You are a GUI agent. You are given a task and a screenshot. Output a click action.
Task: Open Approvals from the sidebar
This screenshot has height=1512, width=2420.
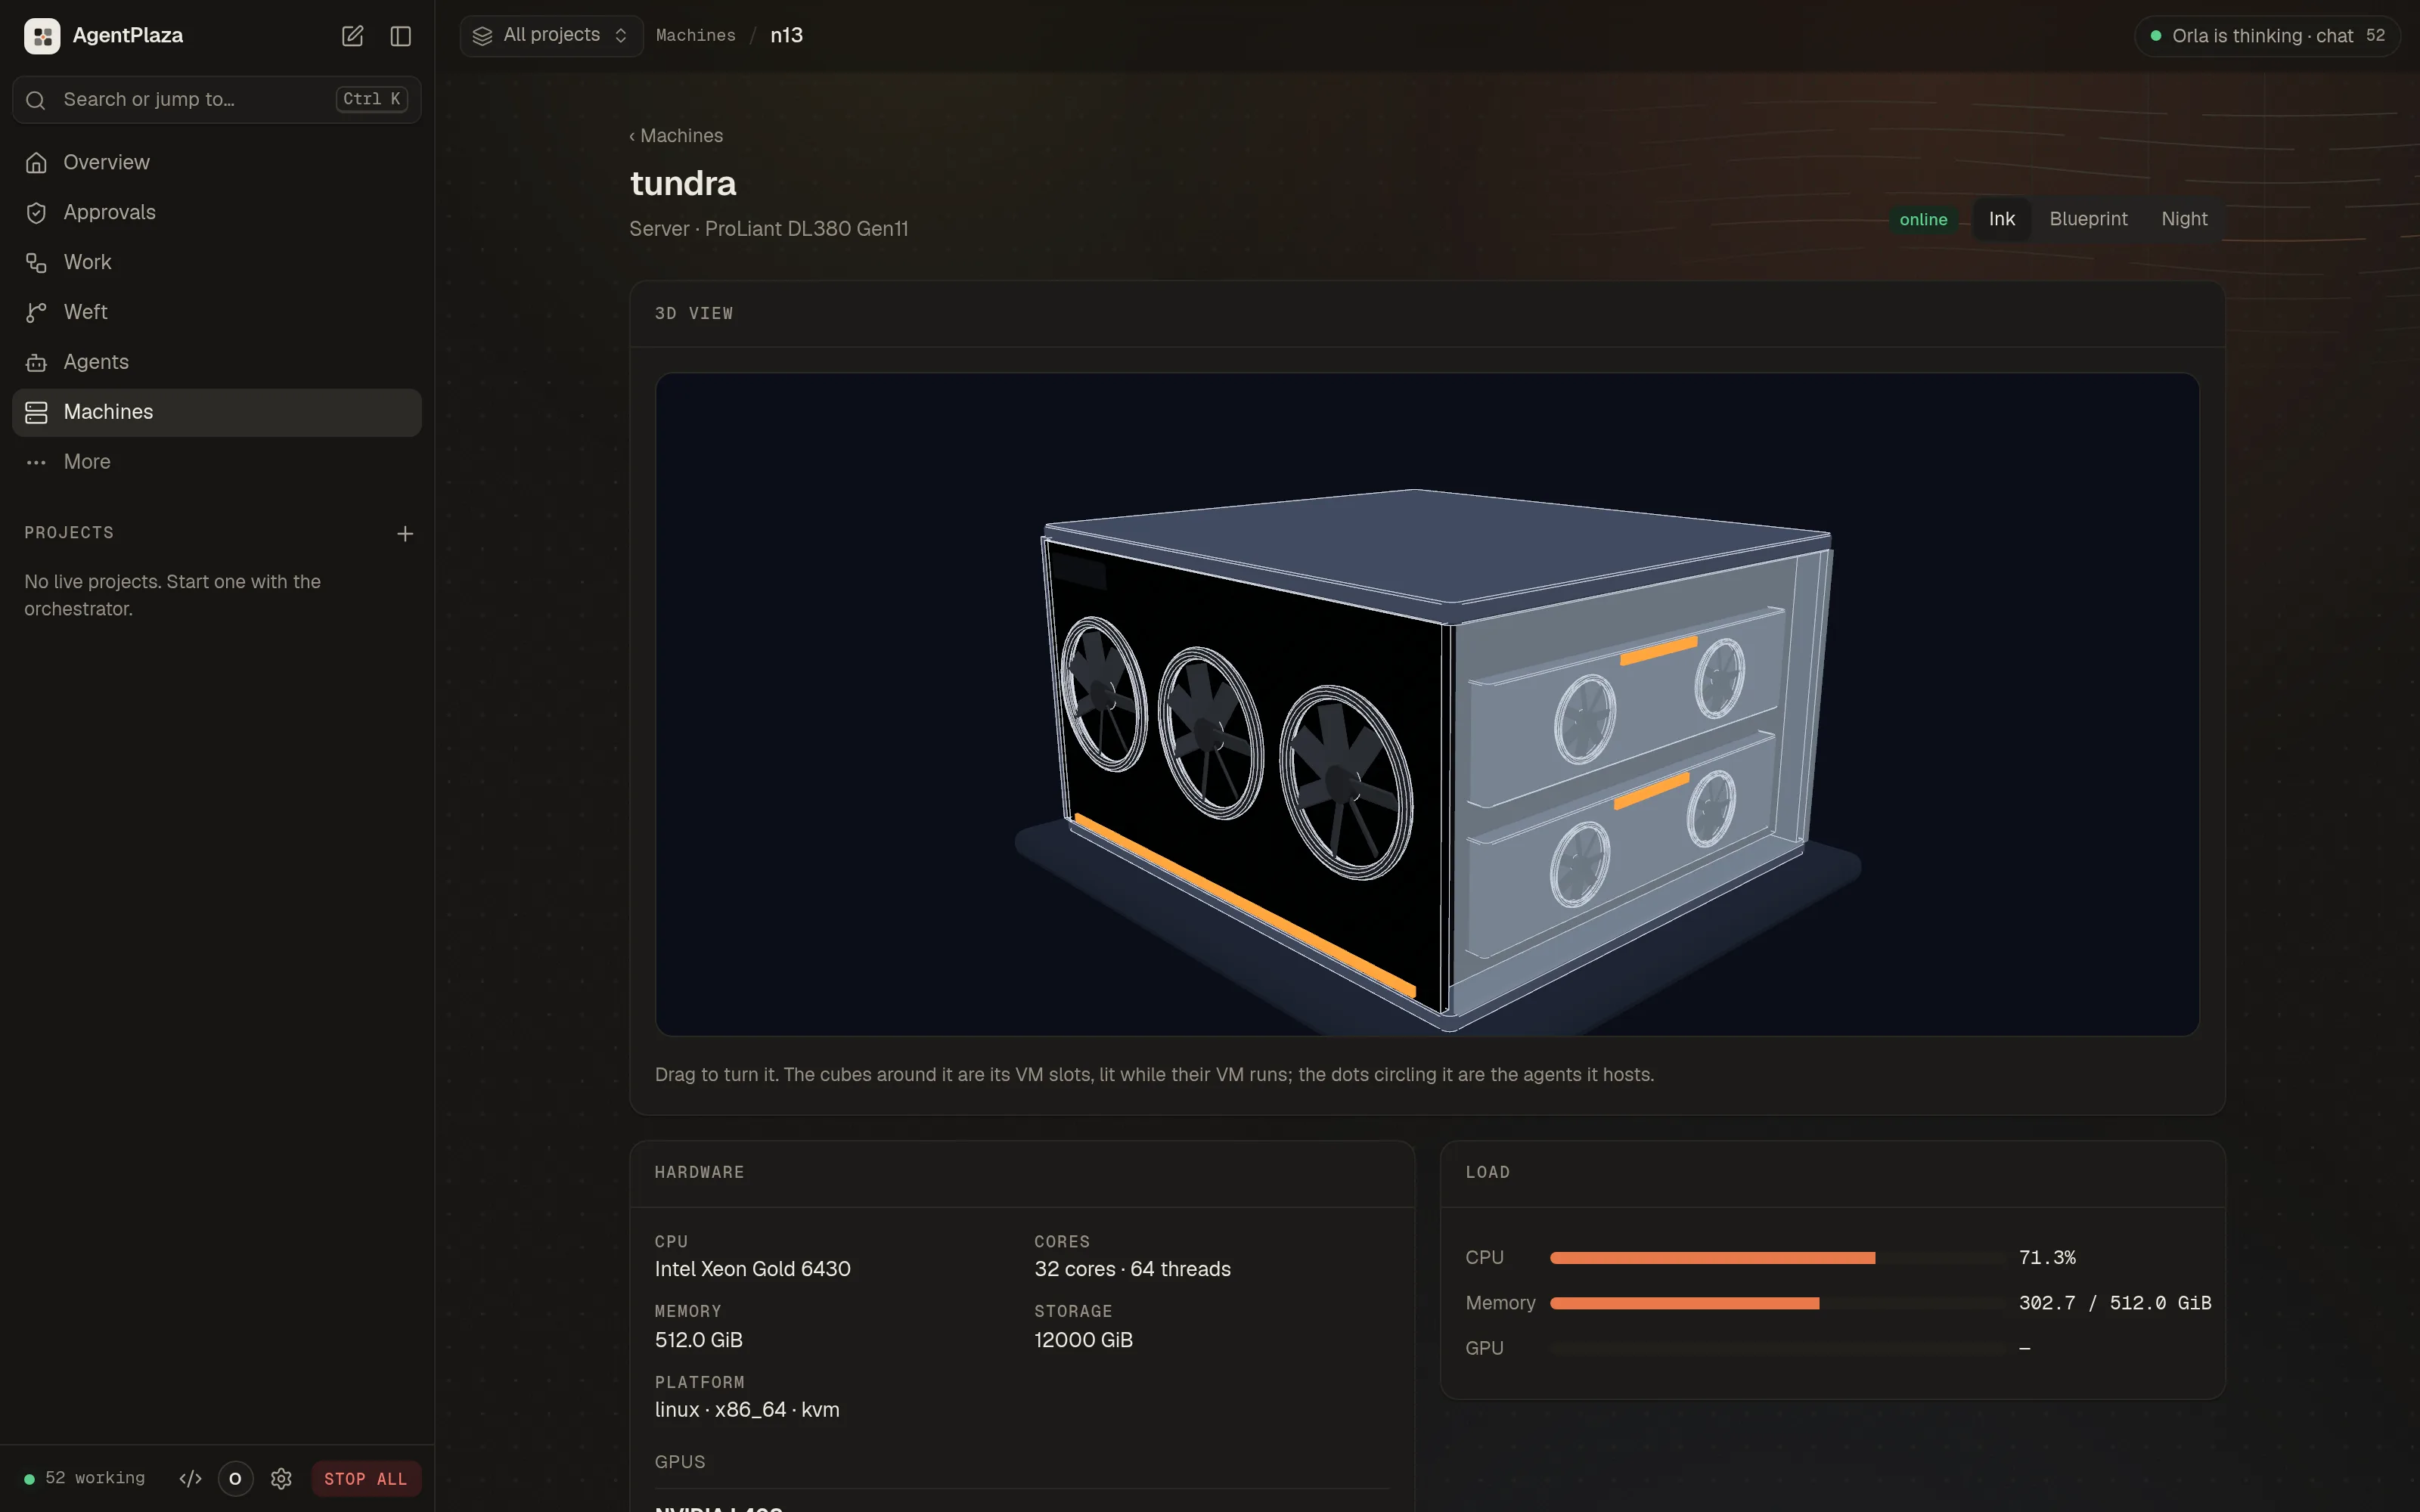217,212
